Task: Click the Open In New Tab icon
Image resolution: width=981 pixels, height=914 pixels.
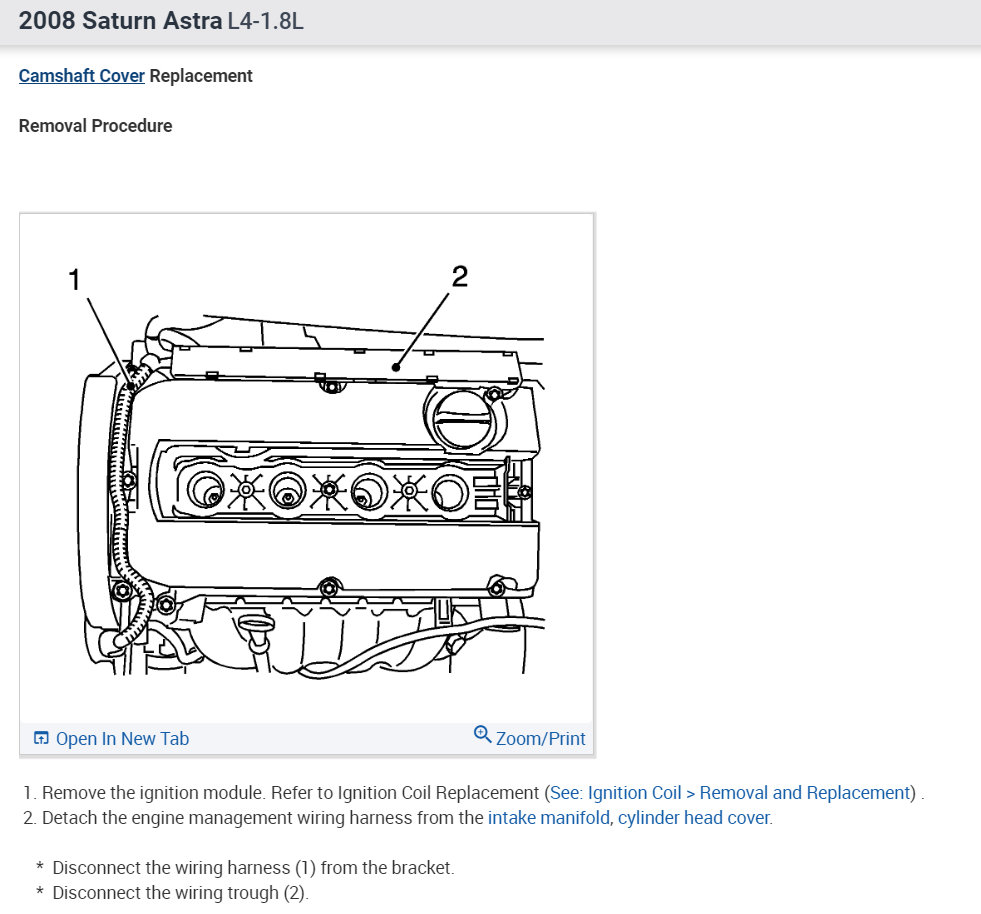Action: coord(40,736)
